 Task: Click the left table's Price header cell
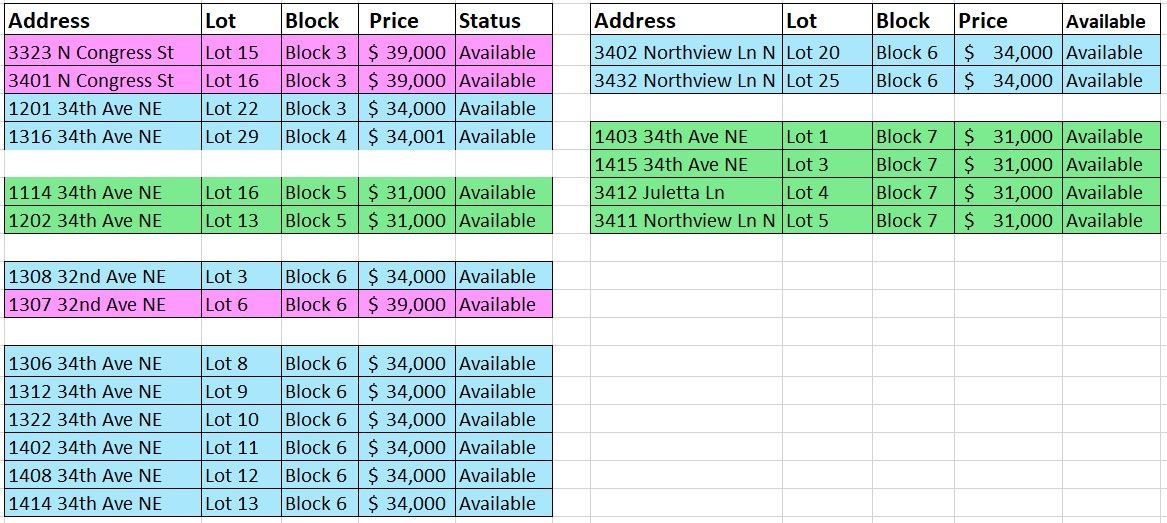point(407,21)
